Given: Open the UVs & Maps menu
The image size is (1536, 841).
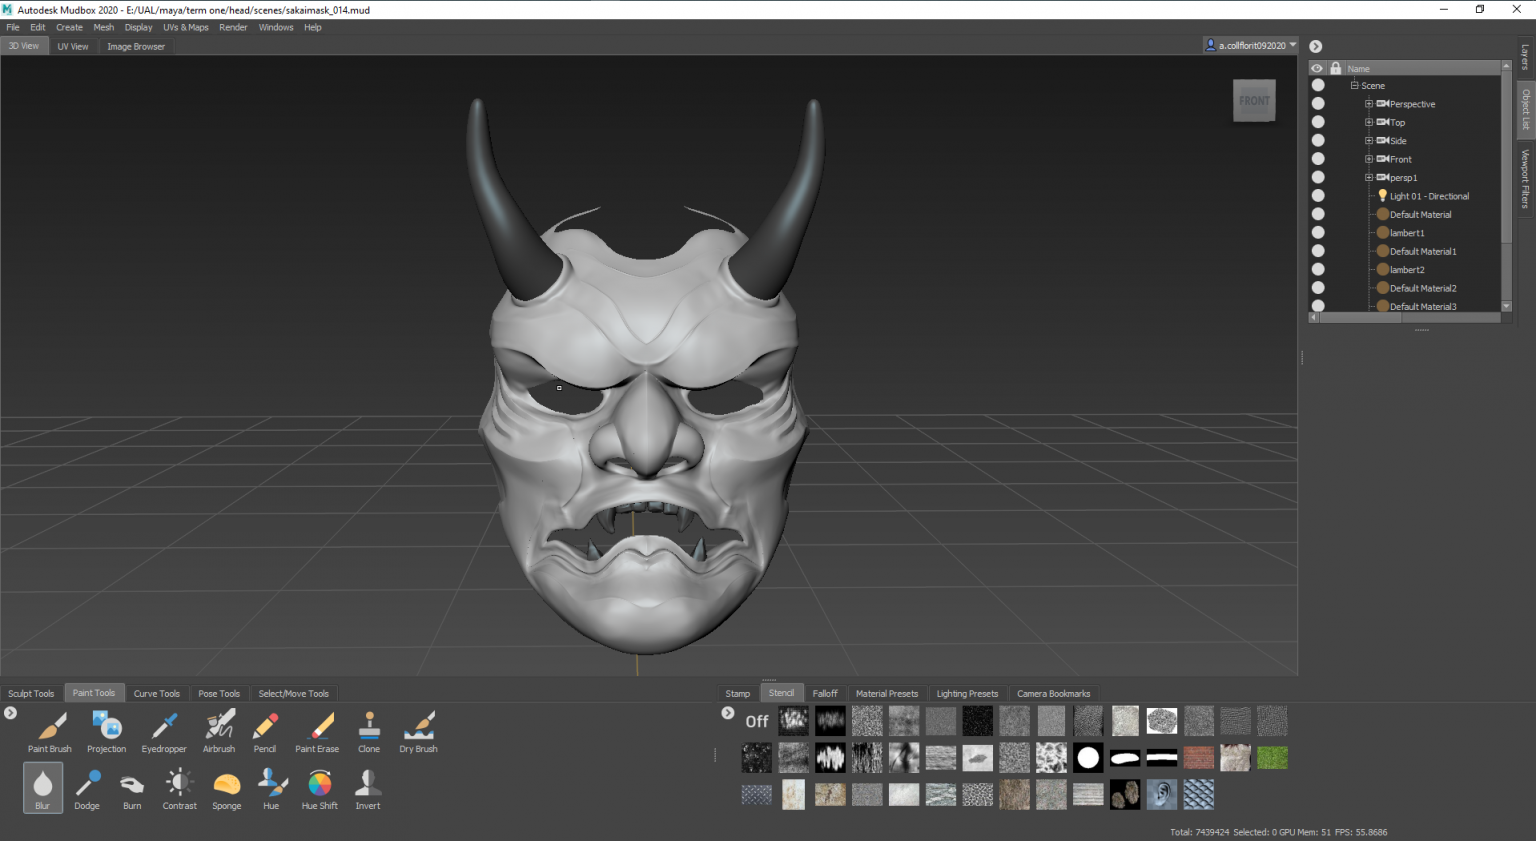Looking at the screenshot, I should pos(185,27).
